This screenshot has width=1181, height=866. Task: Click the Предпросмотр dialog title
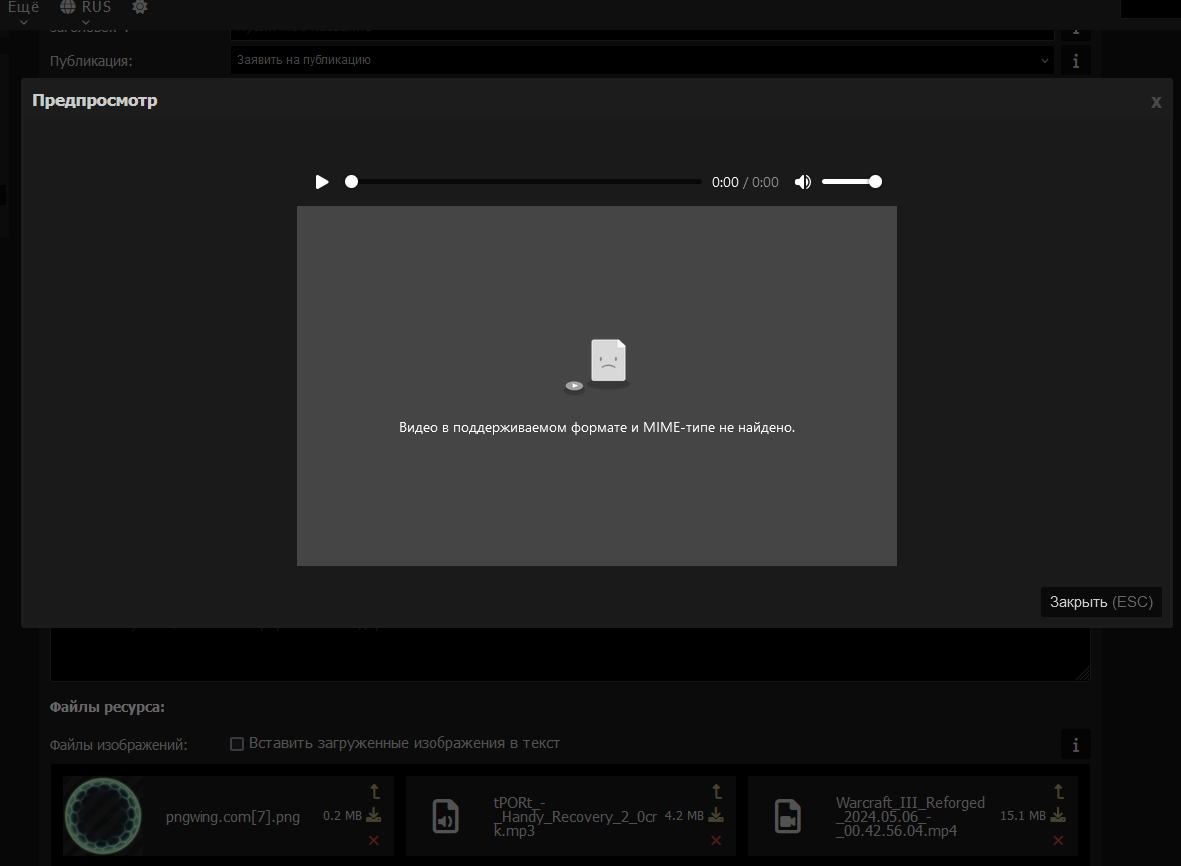tap(95, 100)
